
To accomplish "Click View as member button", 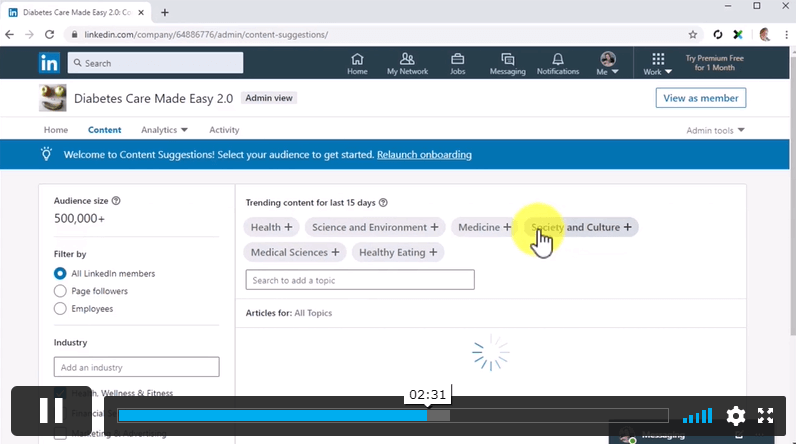I will click(701, 98).
